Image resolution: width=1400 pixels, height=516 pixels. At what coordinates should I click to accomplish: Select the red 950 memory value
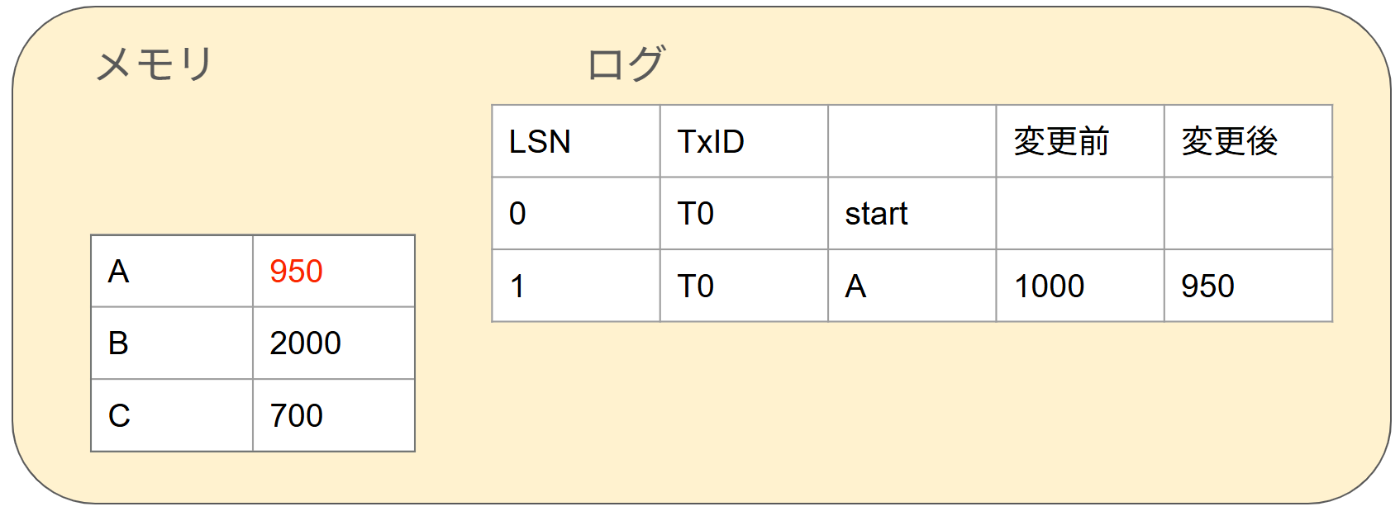pyautogui.click(x=296, y=271)
